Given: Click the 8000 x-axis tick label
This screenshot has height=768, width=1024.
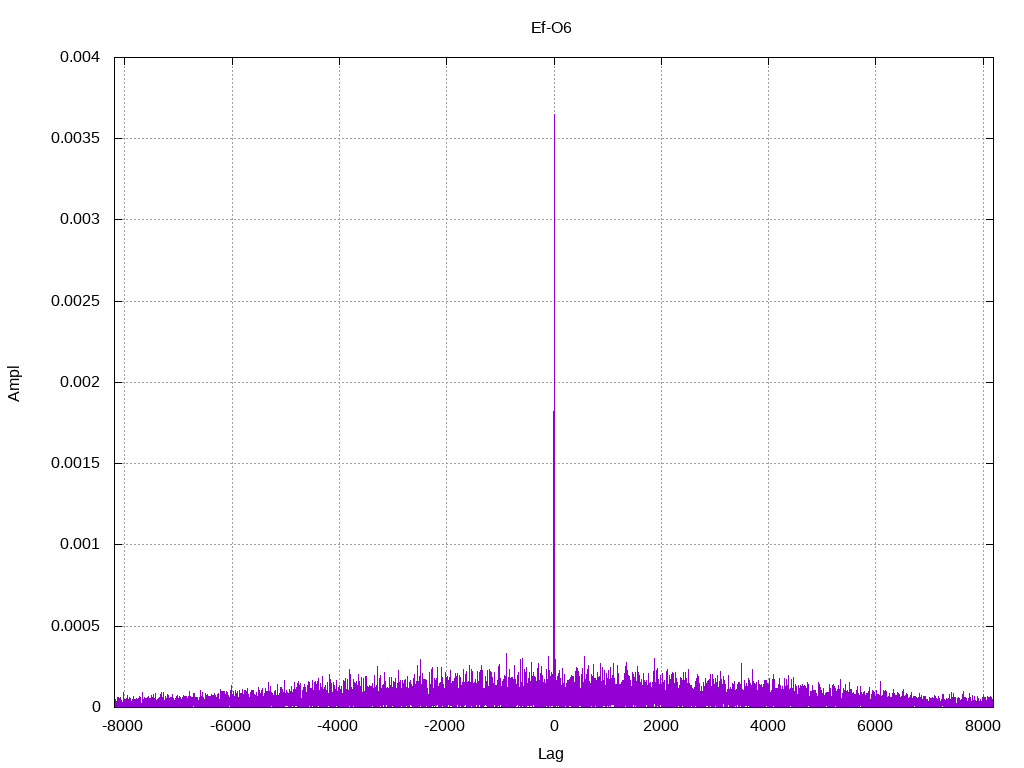Looking at the screenshot, I should click(983, 726).
